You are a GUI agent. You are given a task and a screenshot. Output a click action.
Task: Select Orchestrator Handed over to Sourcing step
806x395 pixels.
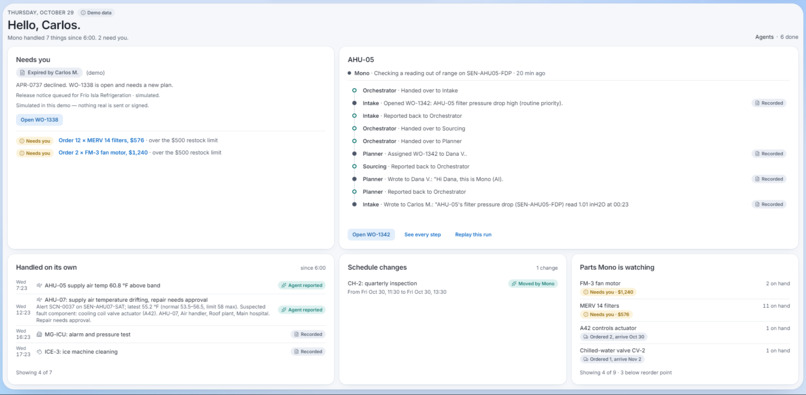pos(414,129)
